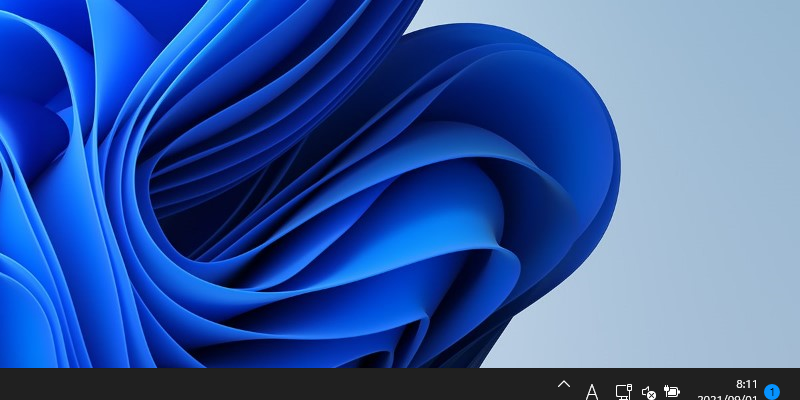Open the battery charging status icon
800x400 pixels.
pyautogui.click(x=672, y=392)
